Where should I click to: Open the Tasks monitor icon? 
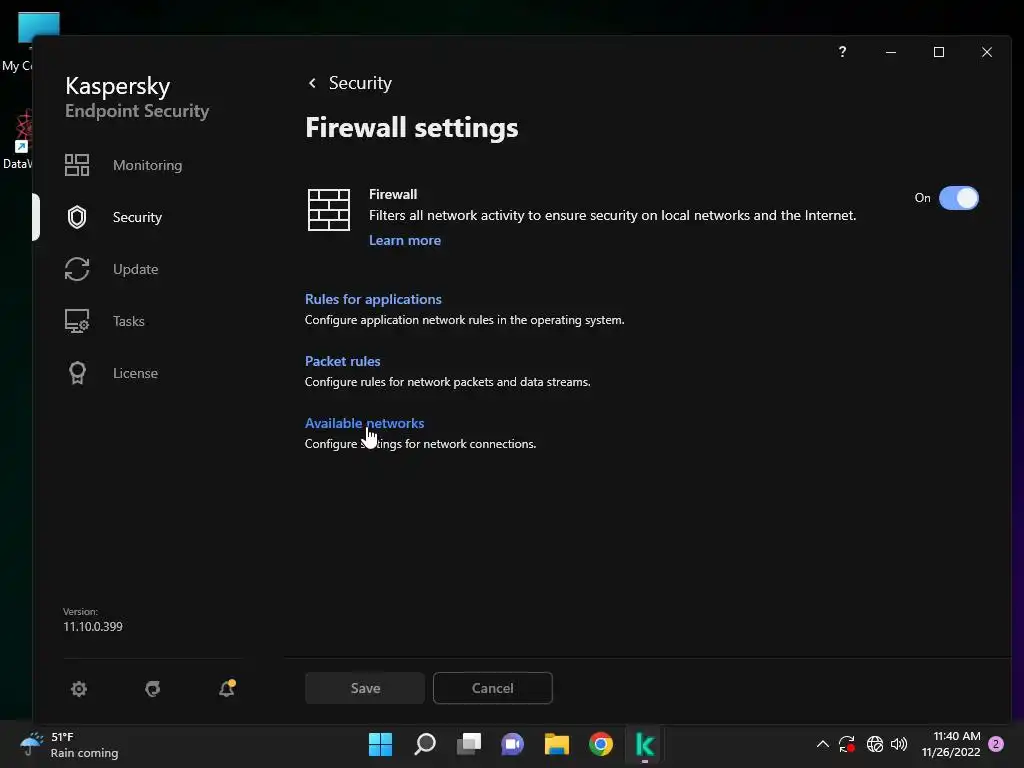click(x=77, y=321)
